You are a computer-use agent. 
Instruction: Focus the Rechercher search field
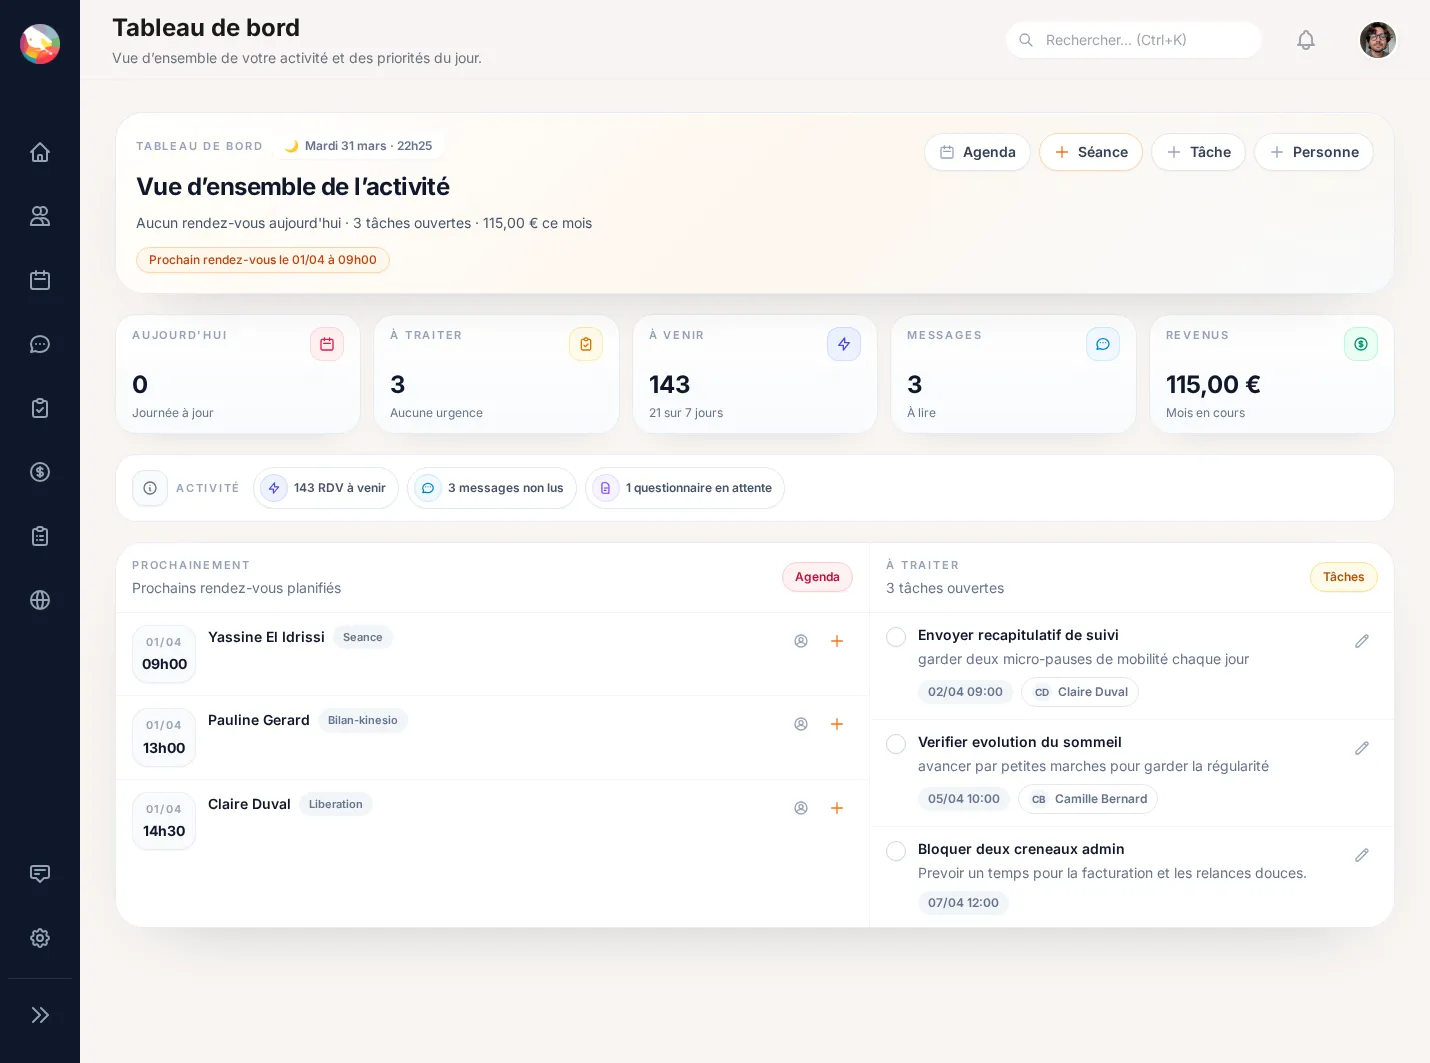[1134, 40]
